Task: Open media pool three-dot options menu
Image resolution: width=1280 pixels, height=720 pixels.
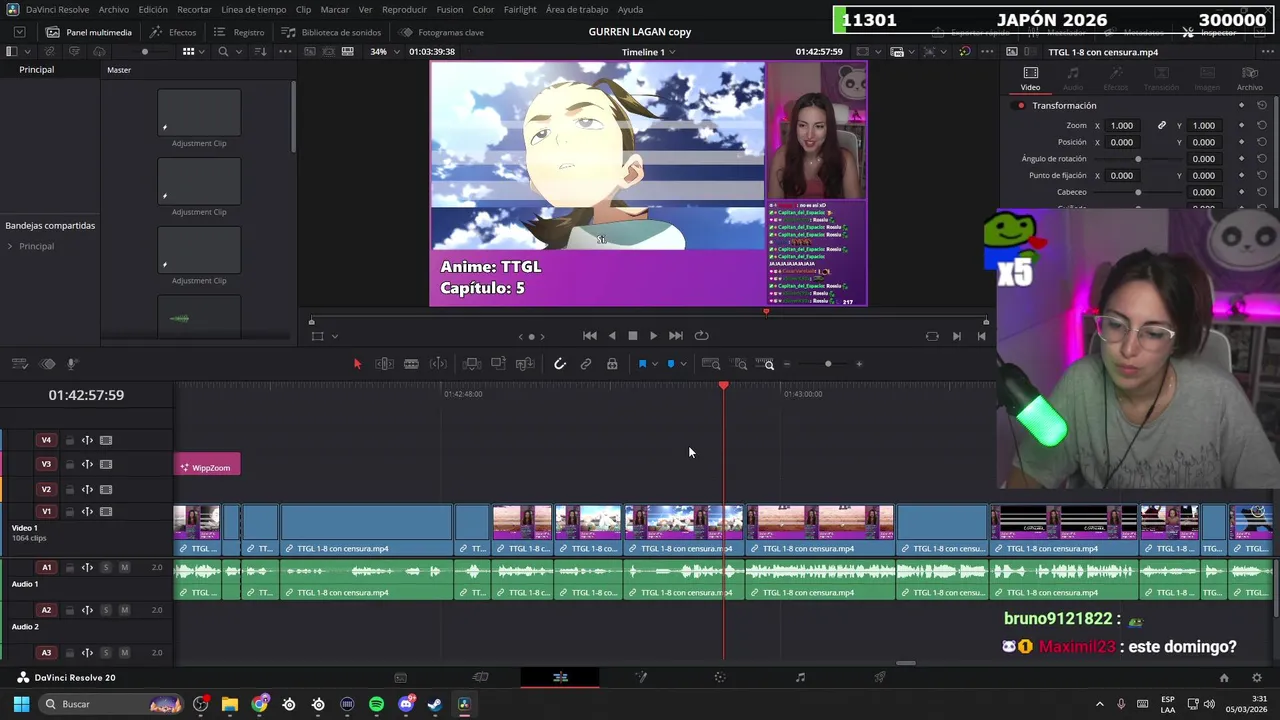Action: [285, 52]
